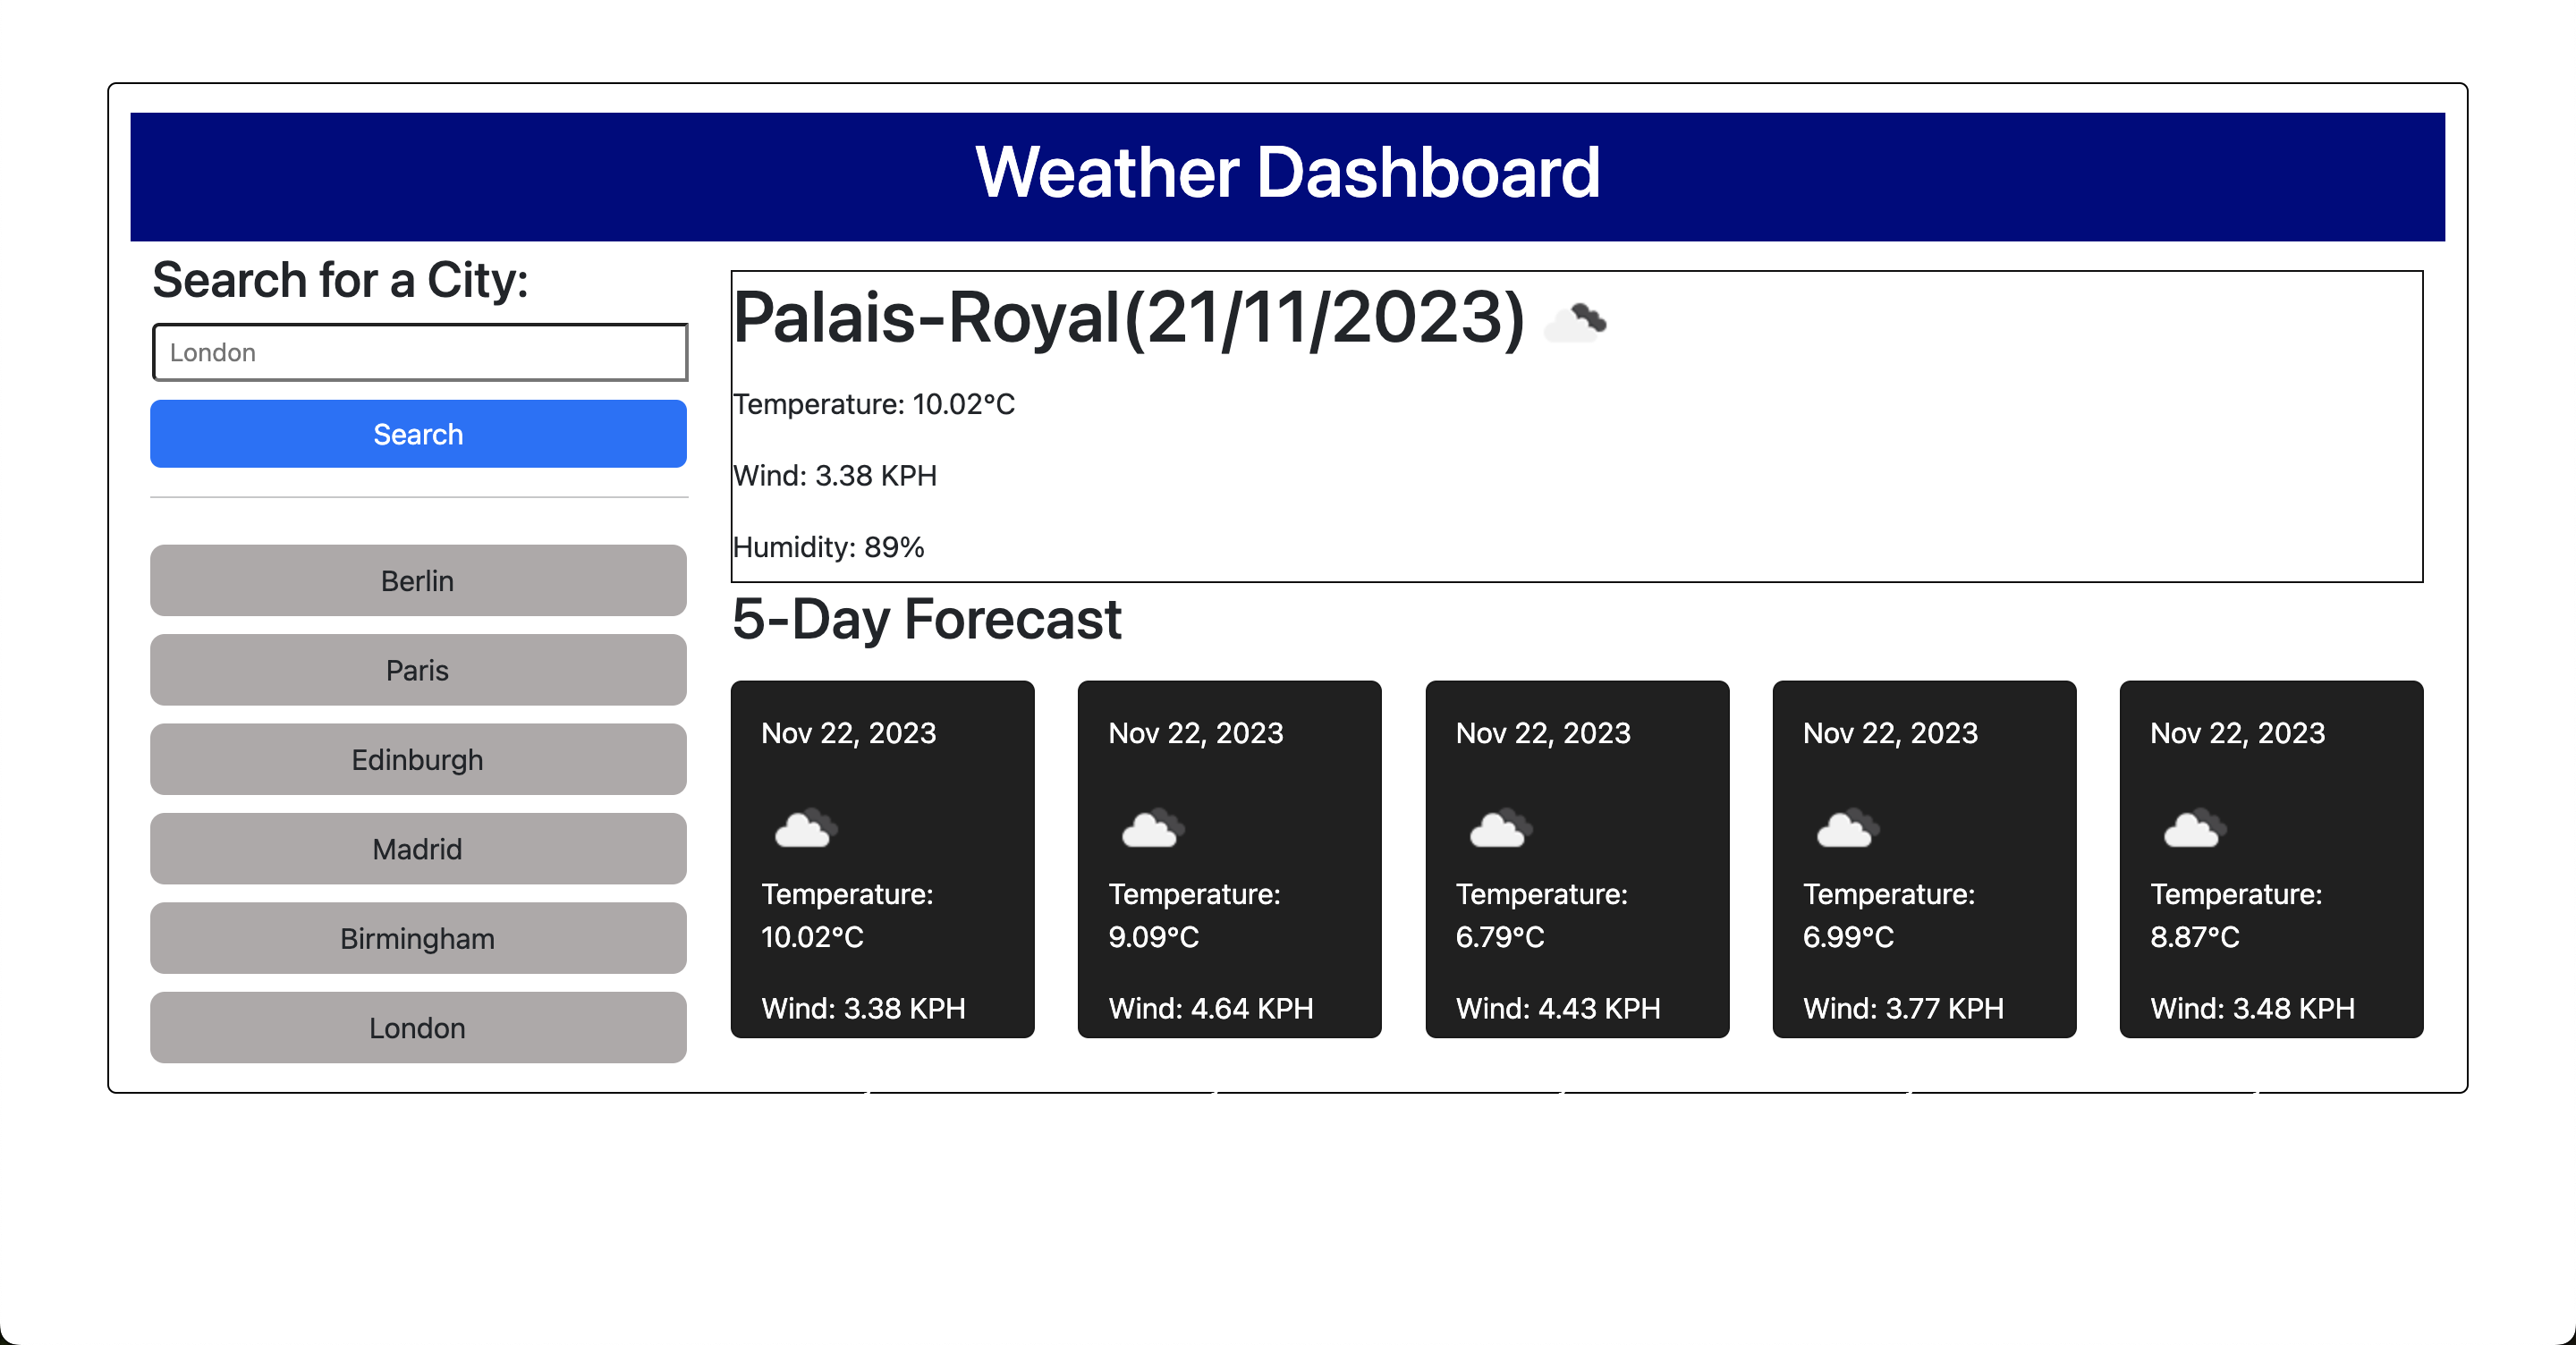Choose Edinburgh in the history list

click(x=418, y=759)
